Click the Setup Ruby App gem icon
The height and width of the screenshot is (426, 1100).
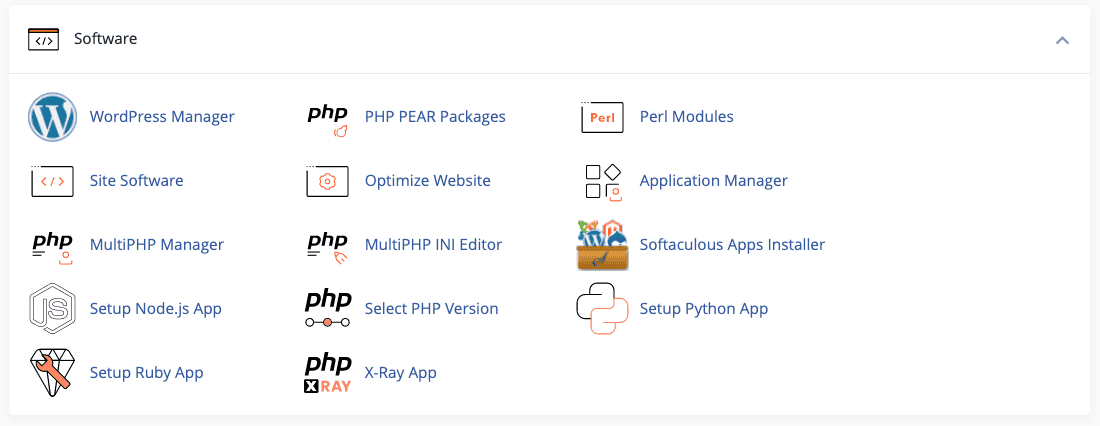52,373
